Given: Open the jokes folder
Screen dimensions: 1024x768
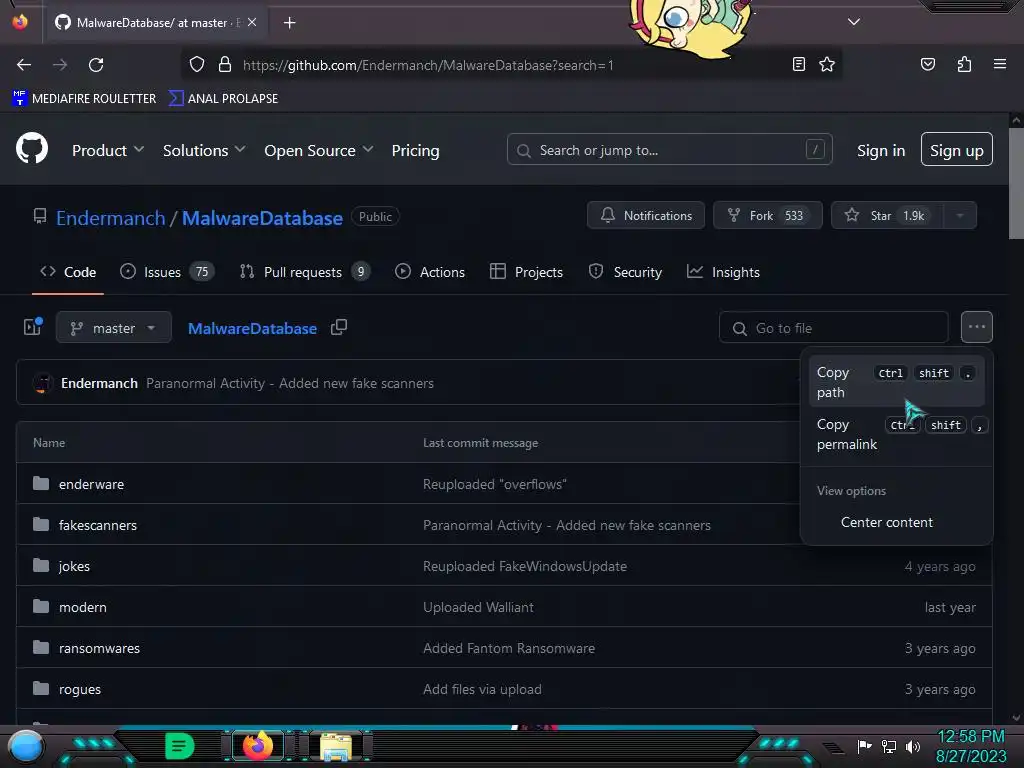Looking at the screenshot, I should (x=74, y=566).
